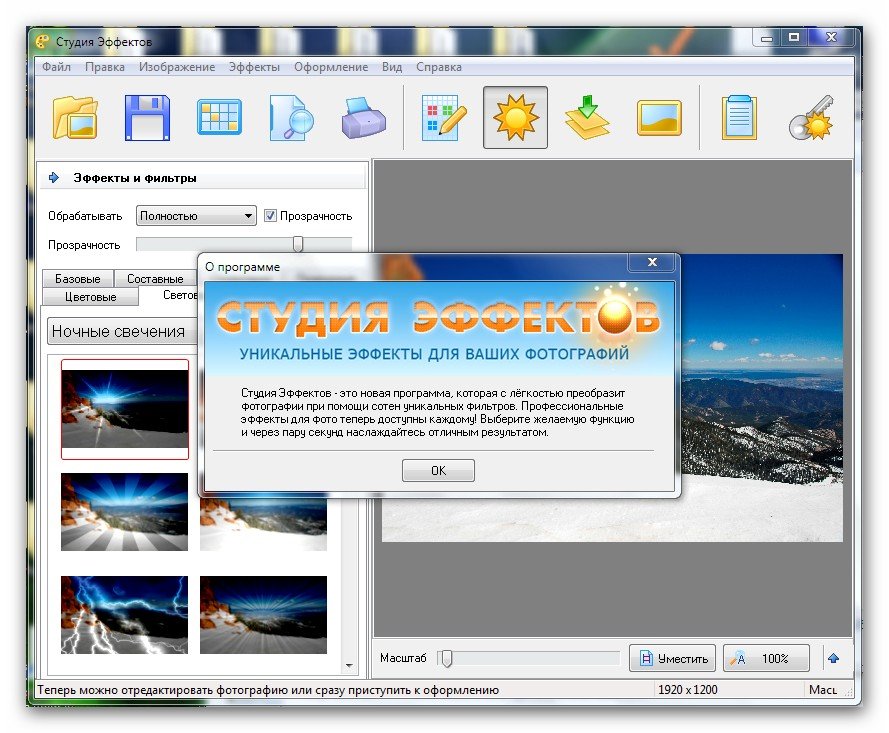Click the clipboard notes toolbar icon
The image size is (889, 733).
point(739,118)
